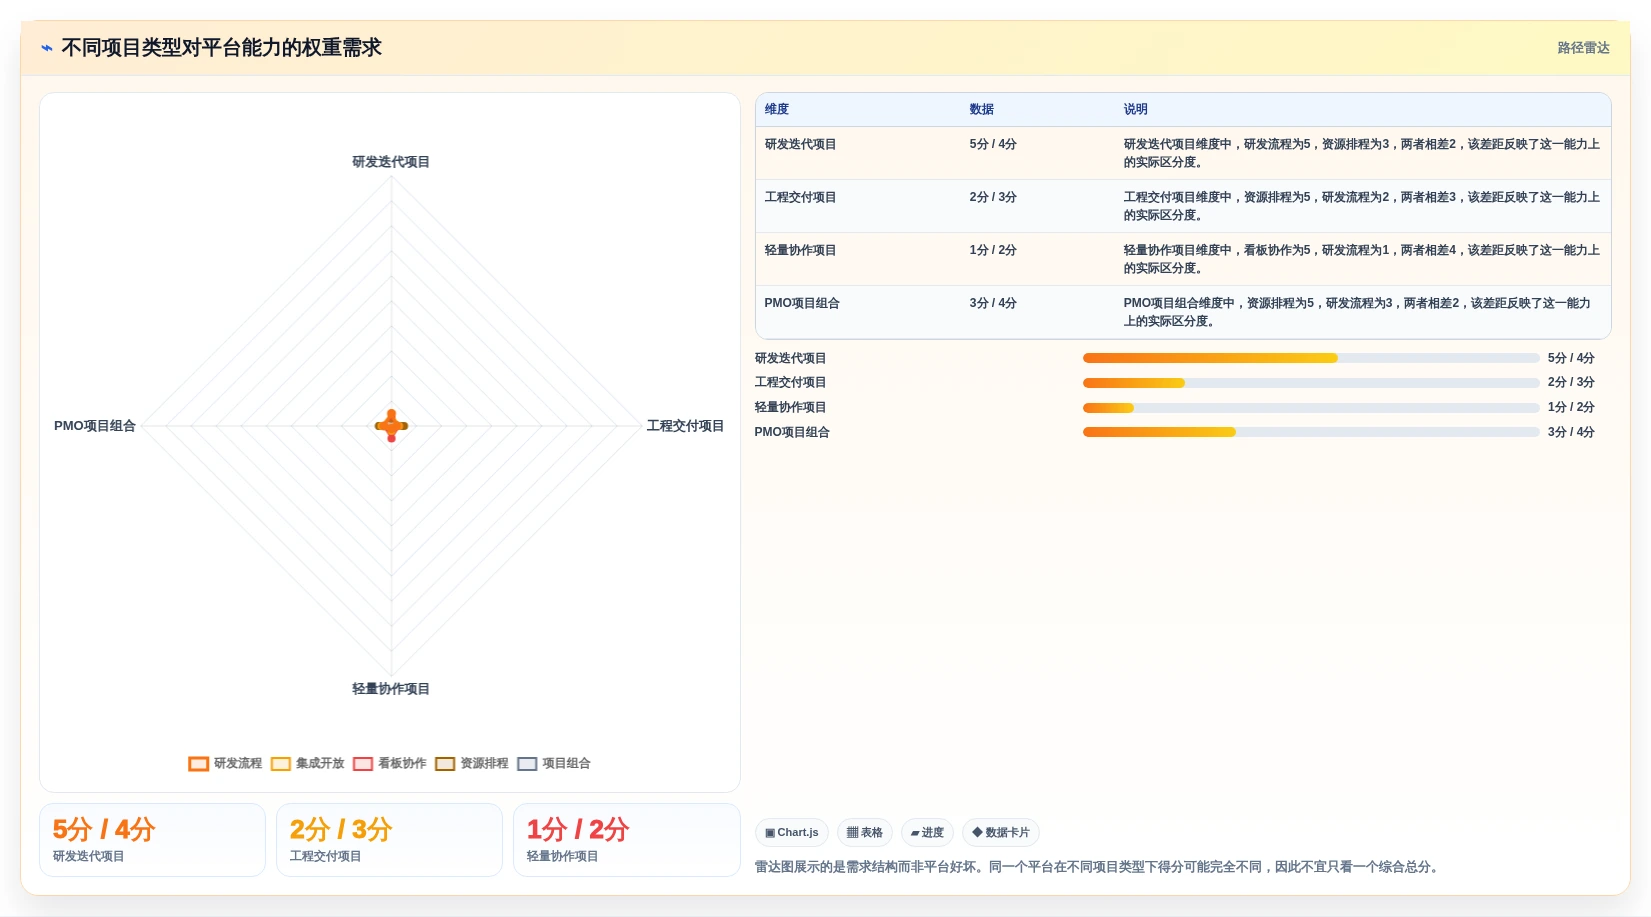Image resolution: width=1651 pixels, height=917 pixels.
Task: Click the title 不同项目类型对平台能力的权重需求
Action: pyautogui.click(x=221, y=48)
